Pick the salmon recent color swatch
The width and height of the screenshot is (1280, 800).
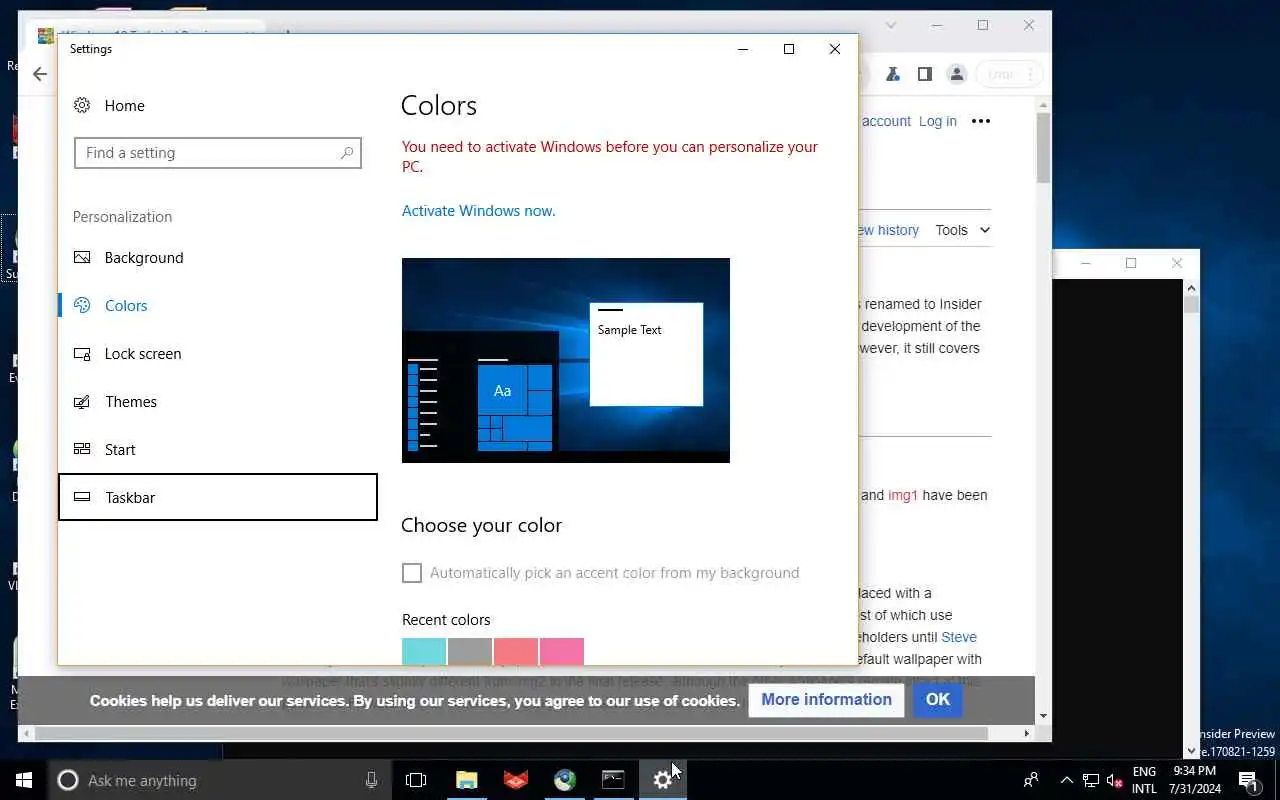coord(516,651)
